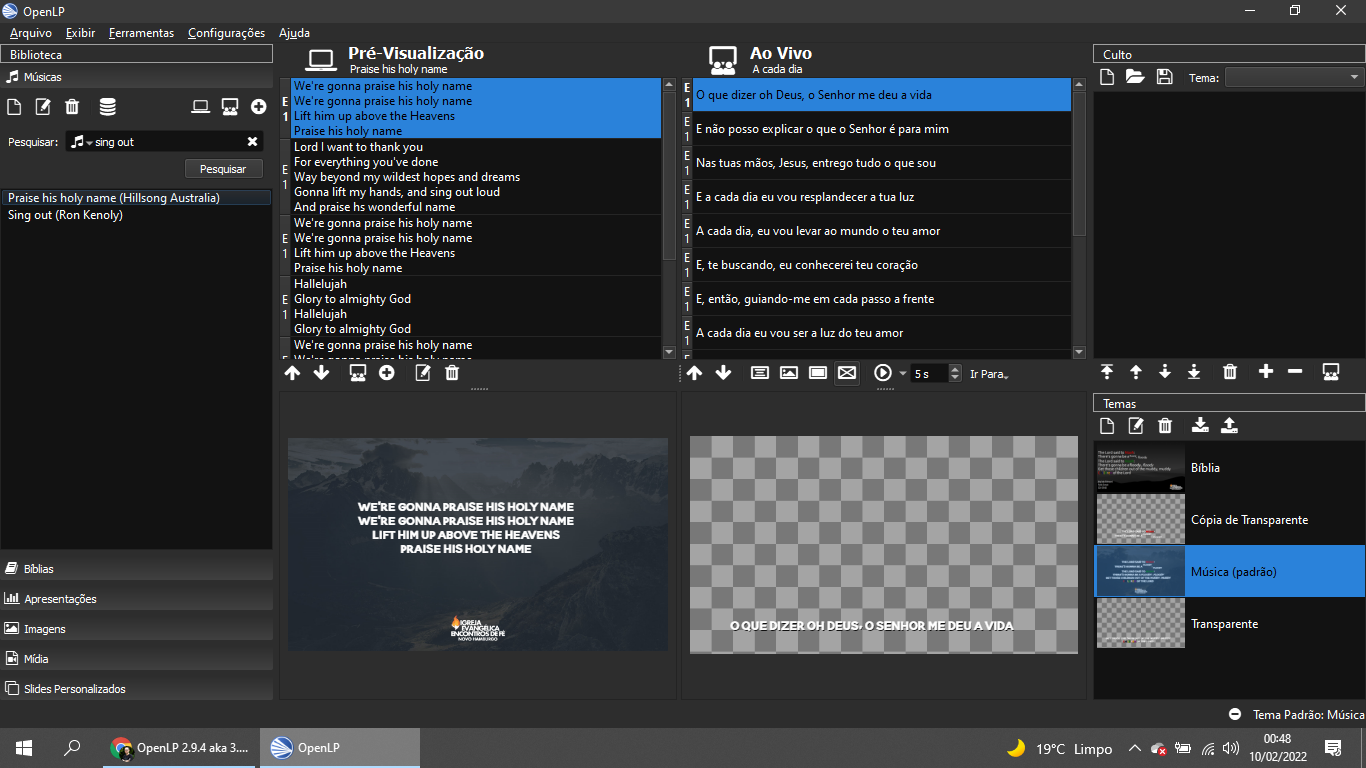Click the Pesquisar button
Image resolution: width=1366 pixels, height=768 pixels.
point(223,169)
